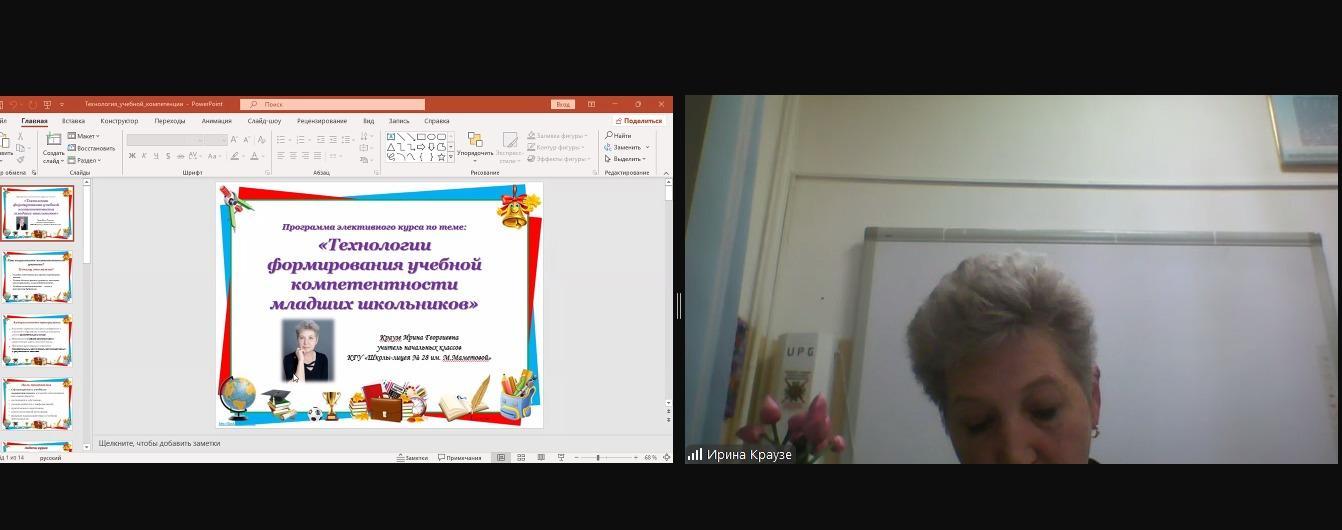The height and width of the screenshot is (530, 1342).
Task: Open the Макет (Layout) dropdown
Action: (86, 136)
